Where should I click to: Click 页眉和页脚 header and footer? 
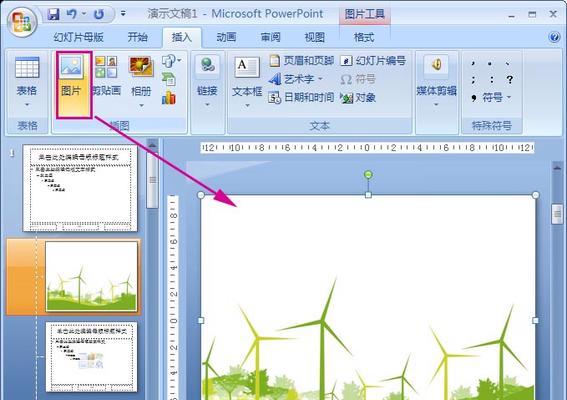(x=302, y=60)
